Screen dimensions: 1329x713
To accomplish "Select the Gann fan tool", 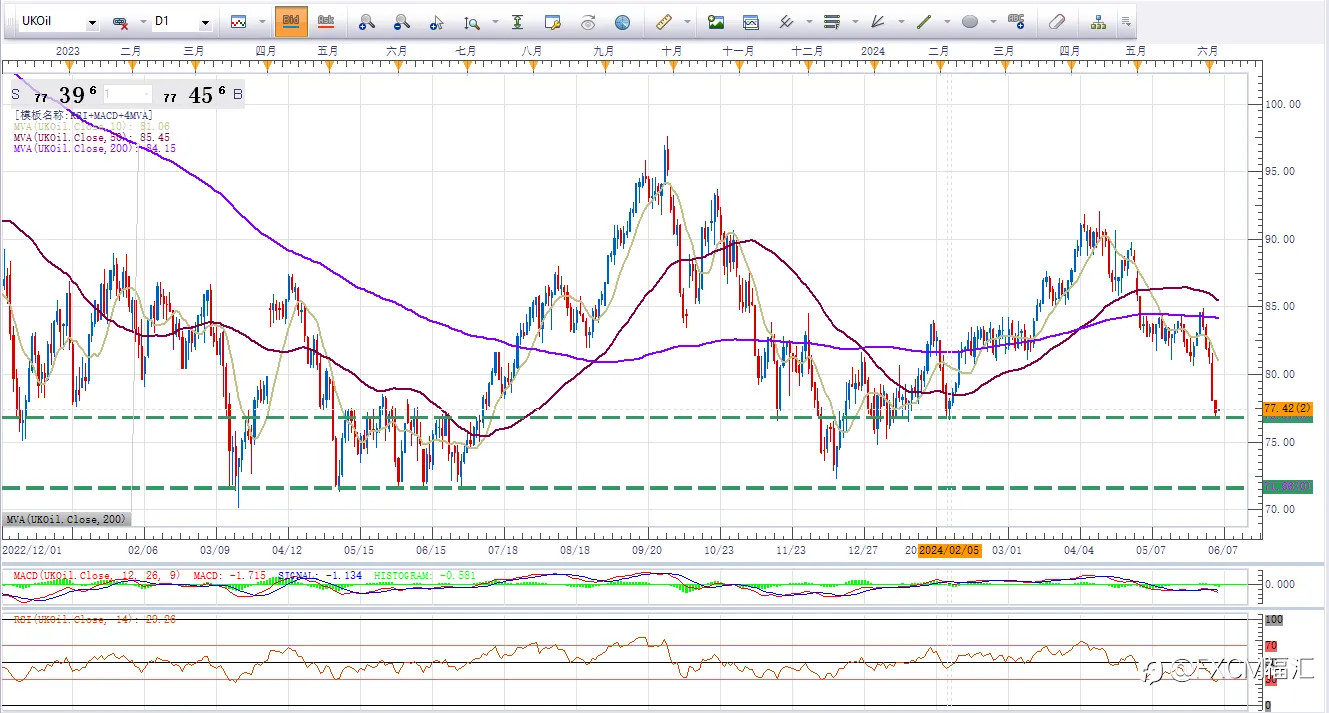I will tap(878, 21).
